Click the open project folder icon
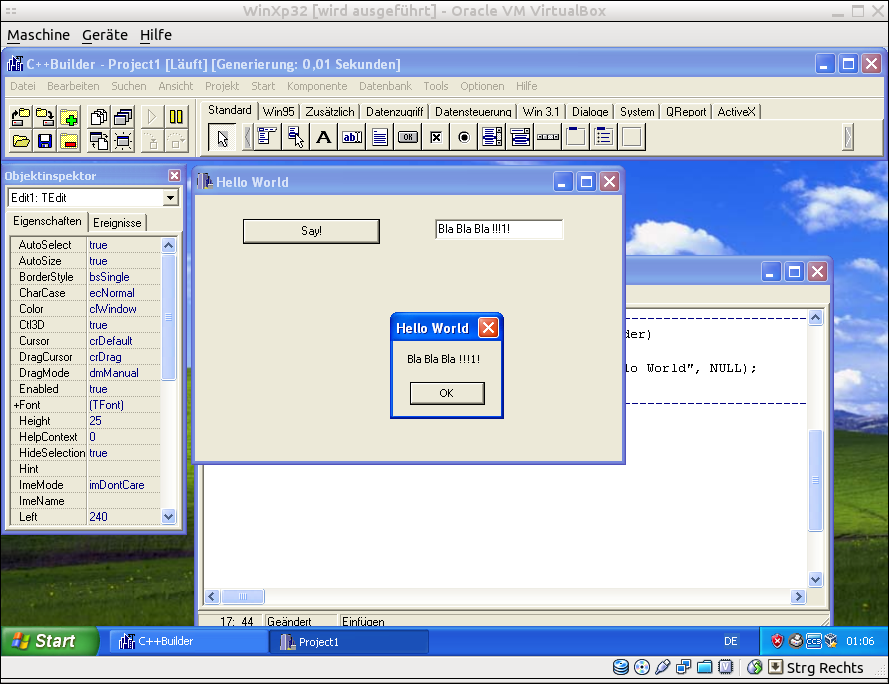Image resolution: width=889 pixels, height=684 pixels. click(21, 141)
